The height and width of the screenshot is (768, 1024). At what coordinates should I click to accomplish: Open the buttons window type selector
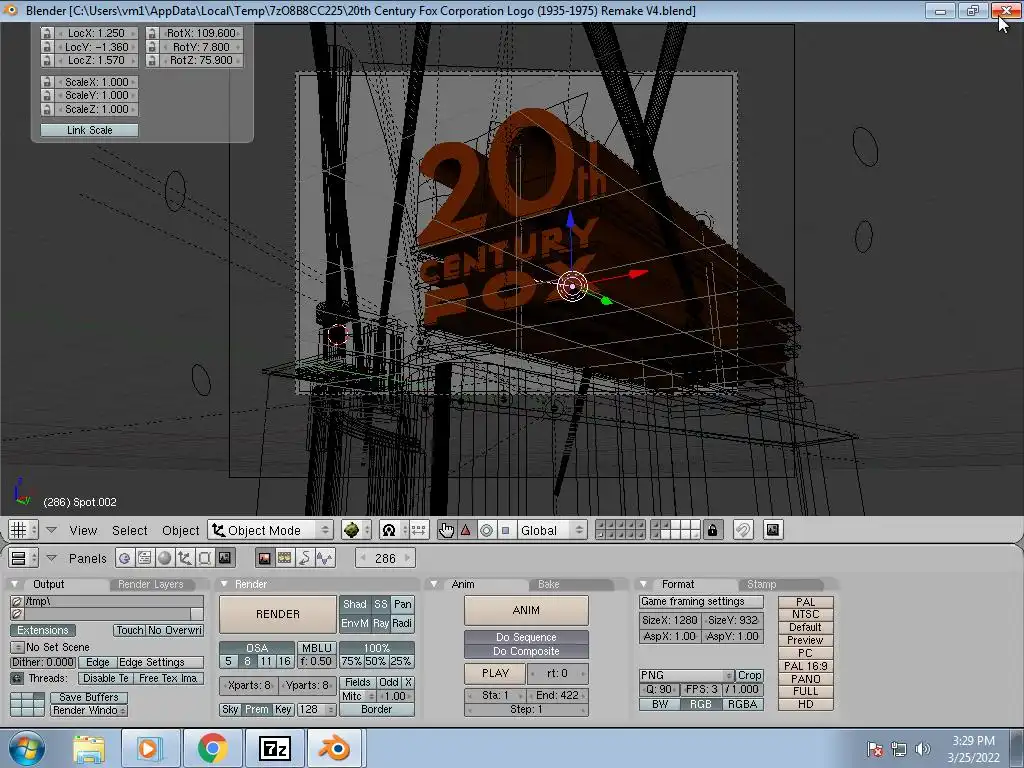pos(23,558)
